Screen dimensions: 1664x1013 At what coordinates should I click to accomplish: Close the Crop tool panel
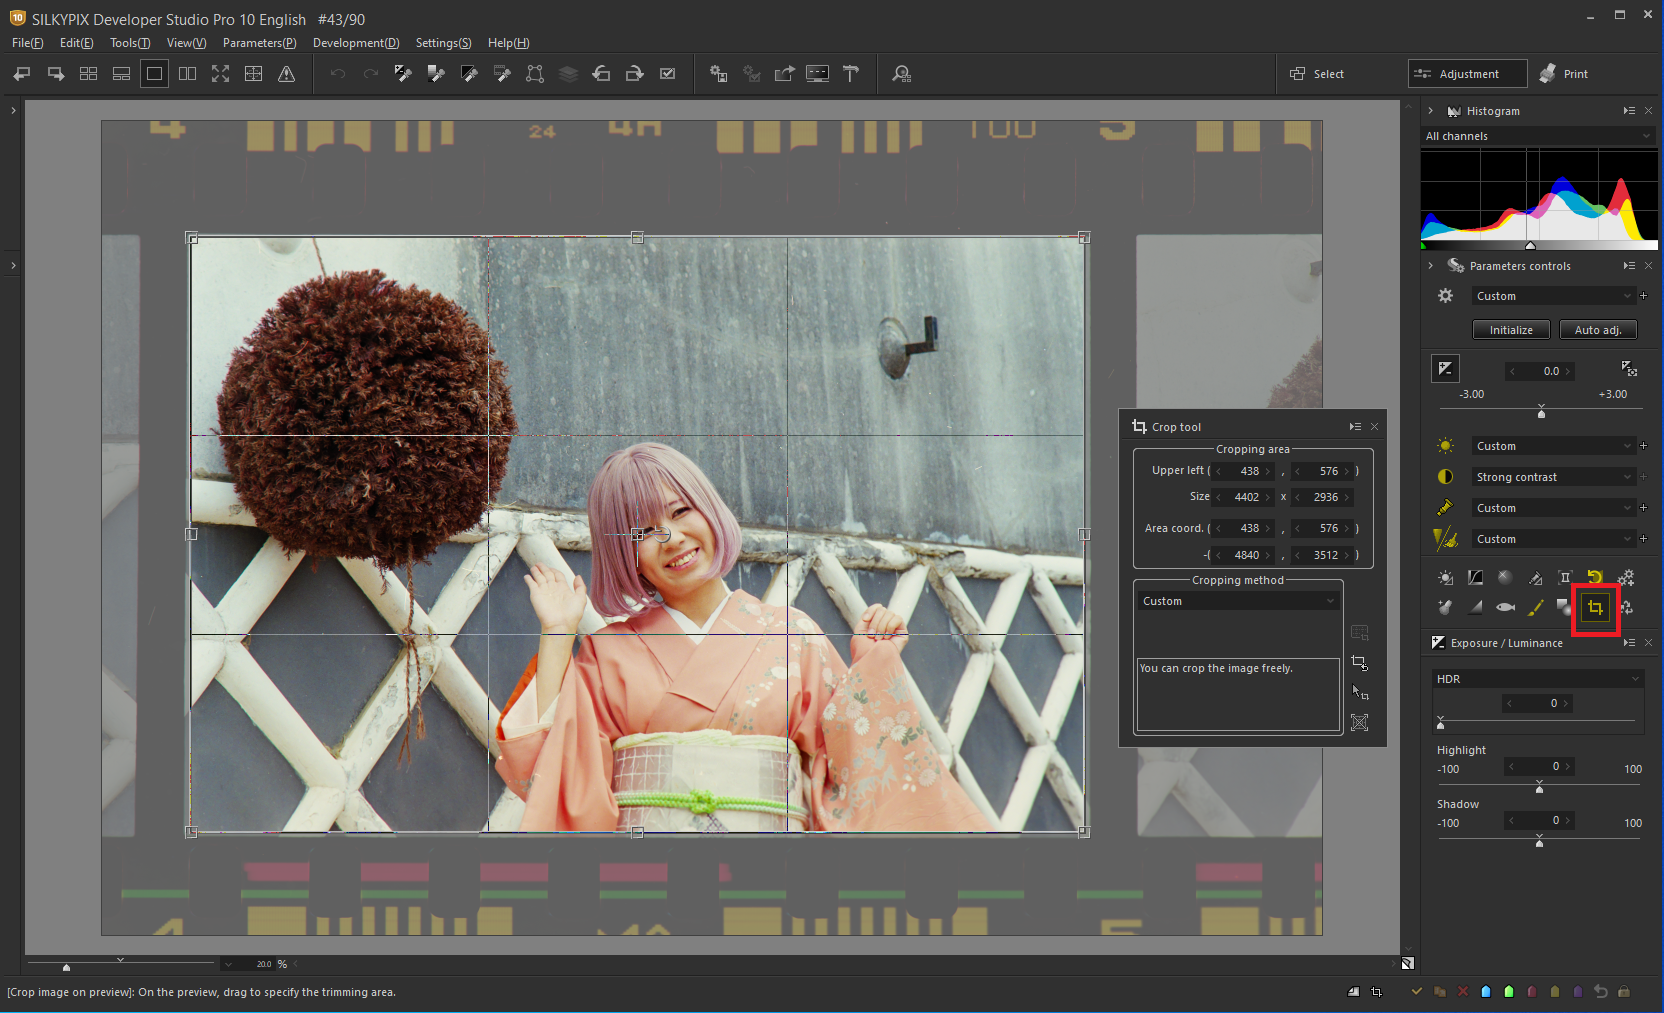[x=1374, y=427]
